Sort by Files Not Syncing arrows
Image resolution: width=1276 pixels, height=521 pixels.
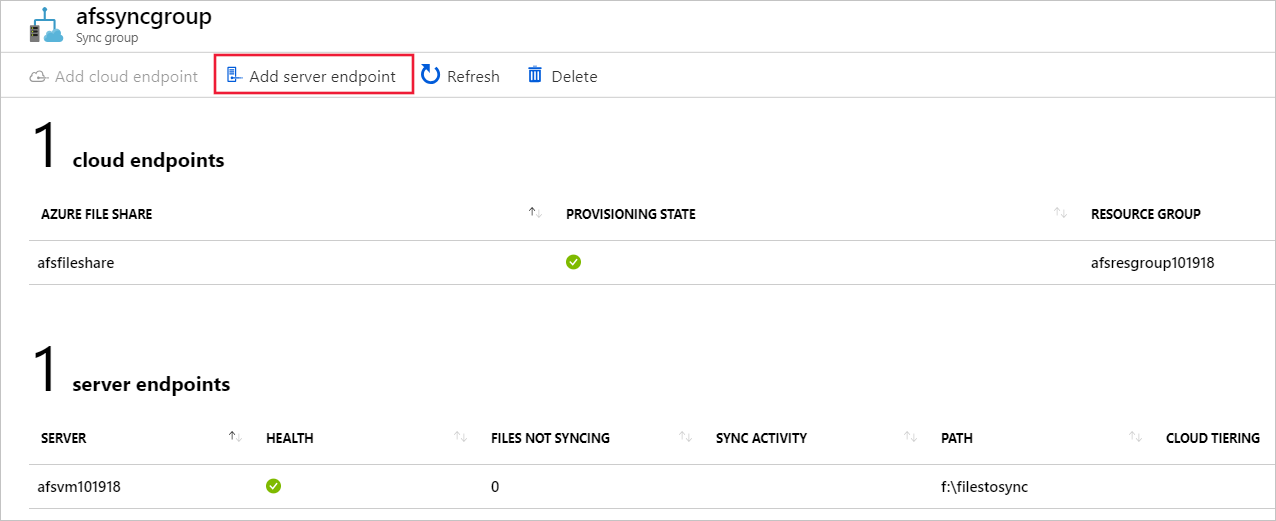click(685, 437)
